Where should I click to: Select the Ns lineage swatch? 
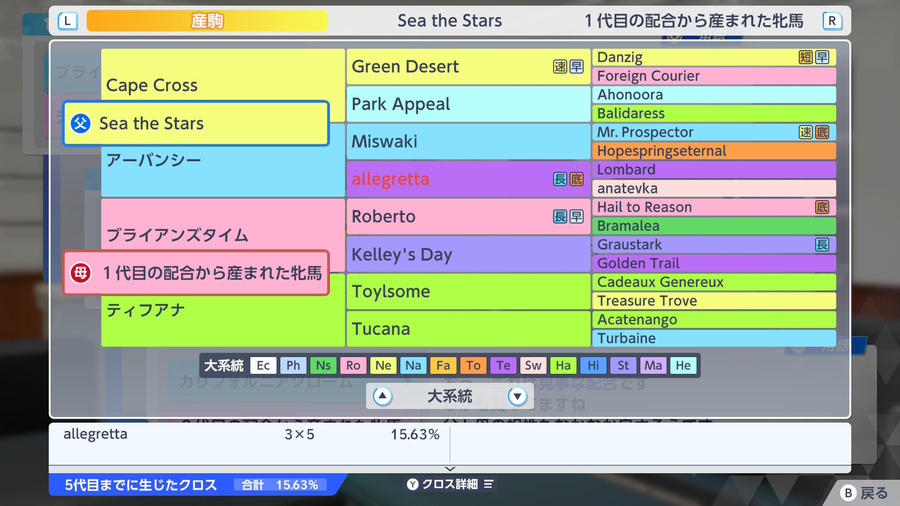tap(323, 365)
